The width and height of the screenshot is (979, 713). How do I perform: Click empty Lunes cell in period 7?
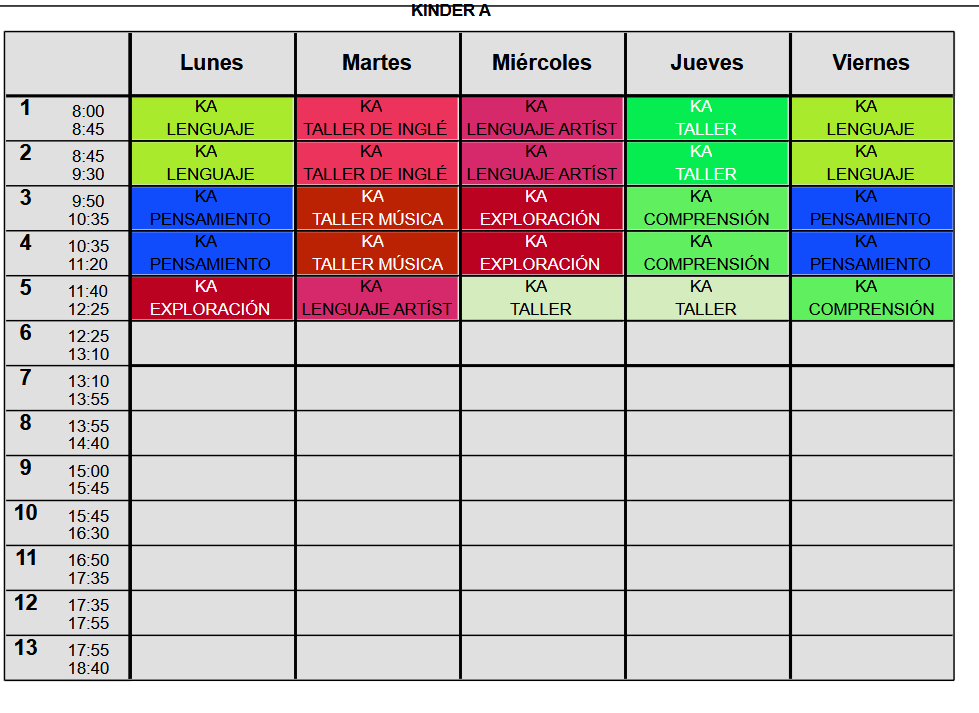point(212,388)
